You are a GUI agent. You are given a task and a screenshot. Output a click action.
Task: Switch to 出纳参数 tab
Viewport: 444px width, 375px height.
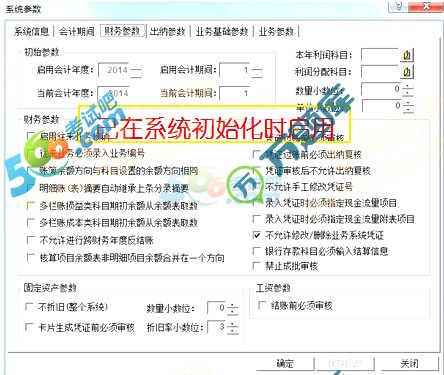[x=168, y=32]
